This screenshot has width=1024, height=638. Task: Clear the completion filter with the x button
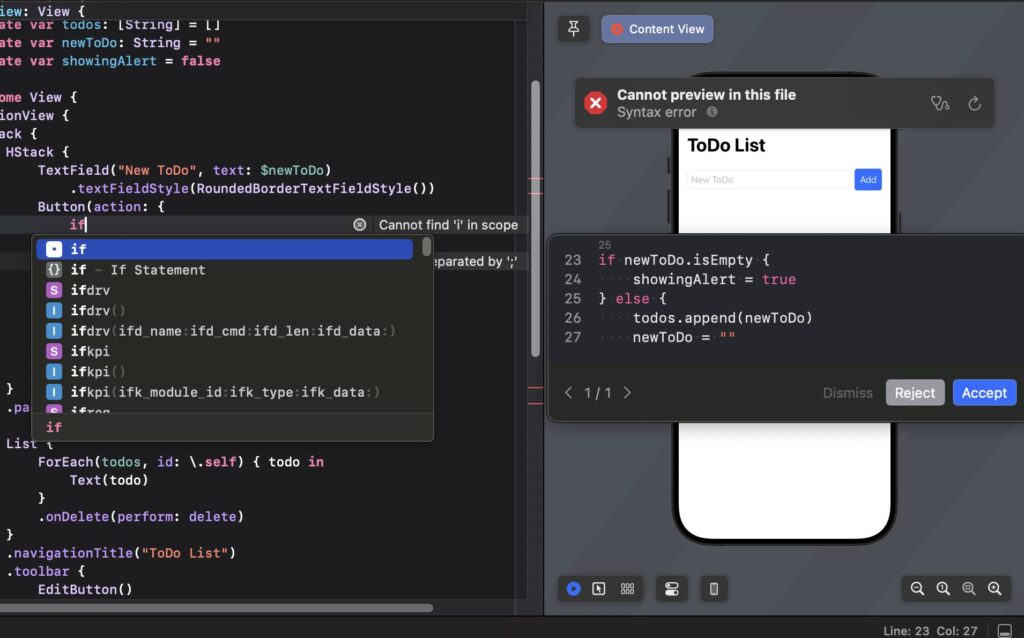(x=360, y=224)
